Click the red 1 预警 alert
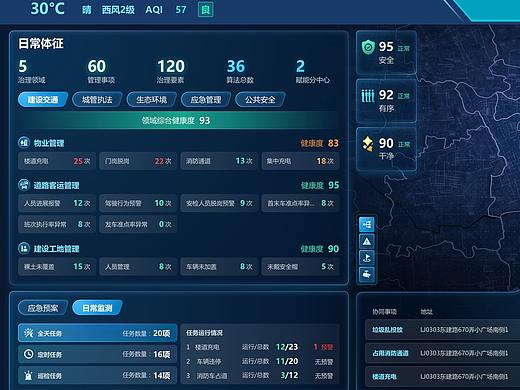 pyautogui.click(x=323, y=347)
